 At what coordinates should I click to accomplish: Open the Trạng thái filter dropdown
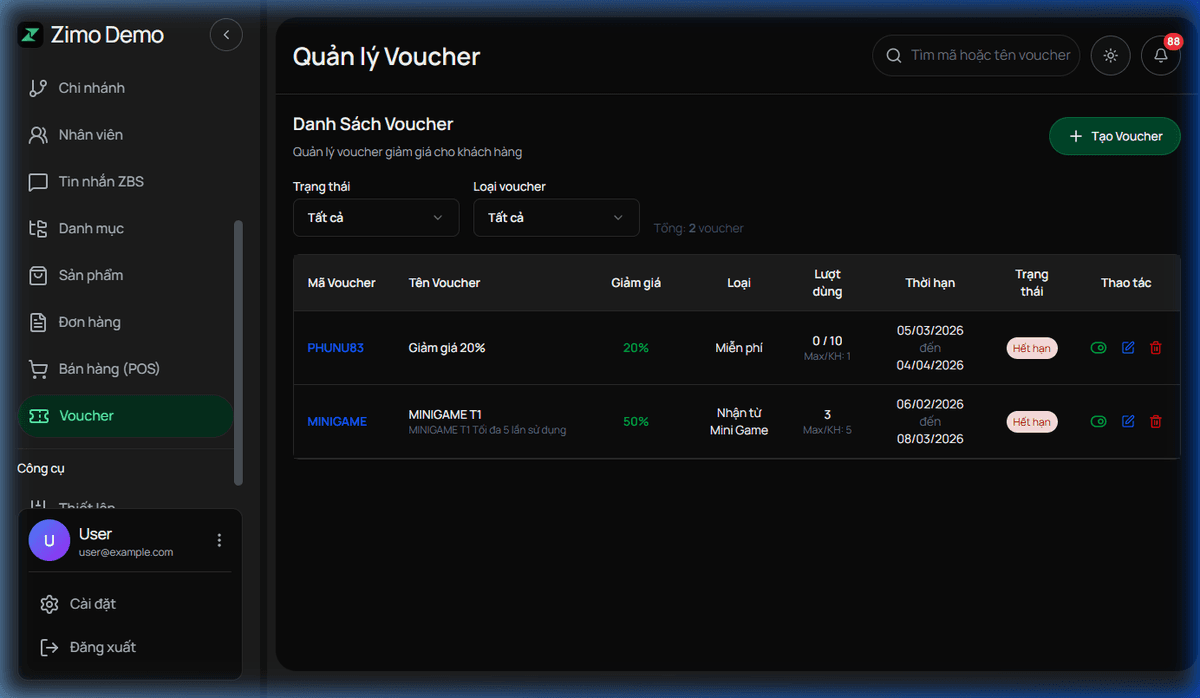click(x=375, y=218)
